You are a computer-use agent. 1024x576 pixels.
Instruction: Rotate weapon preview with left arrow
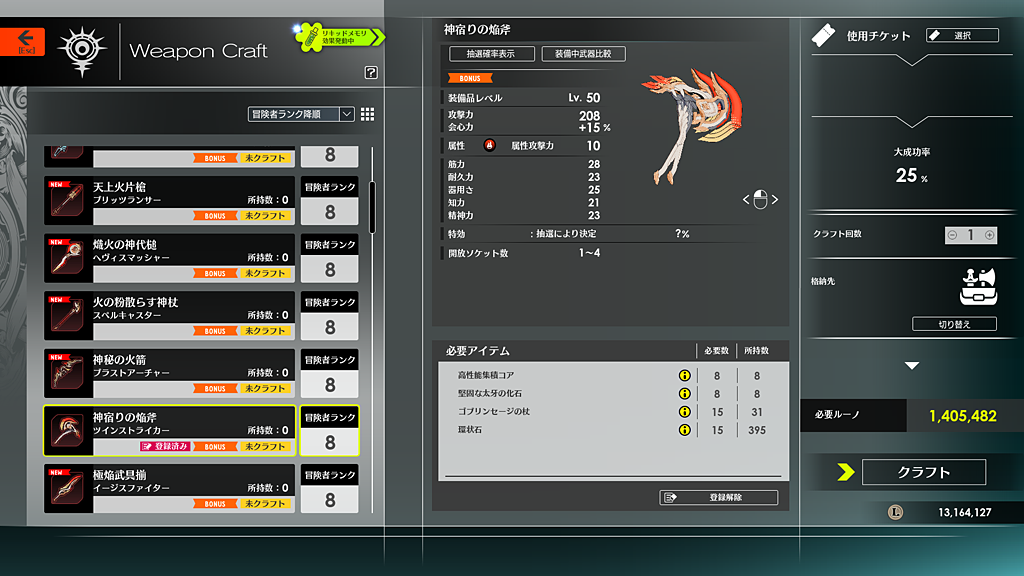(x=745, y=200)
